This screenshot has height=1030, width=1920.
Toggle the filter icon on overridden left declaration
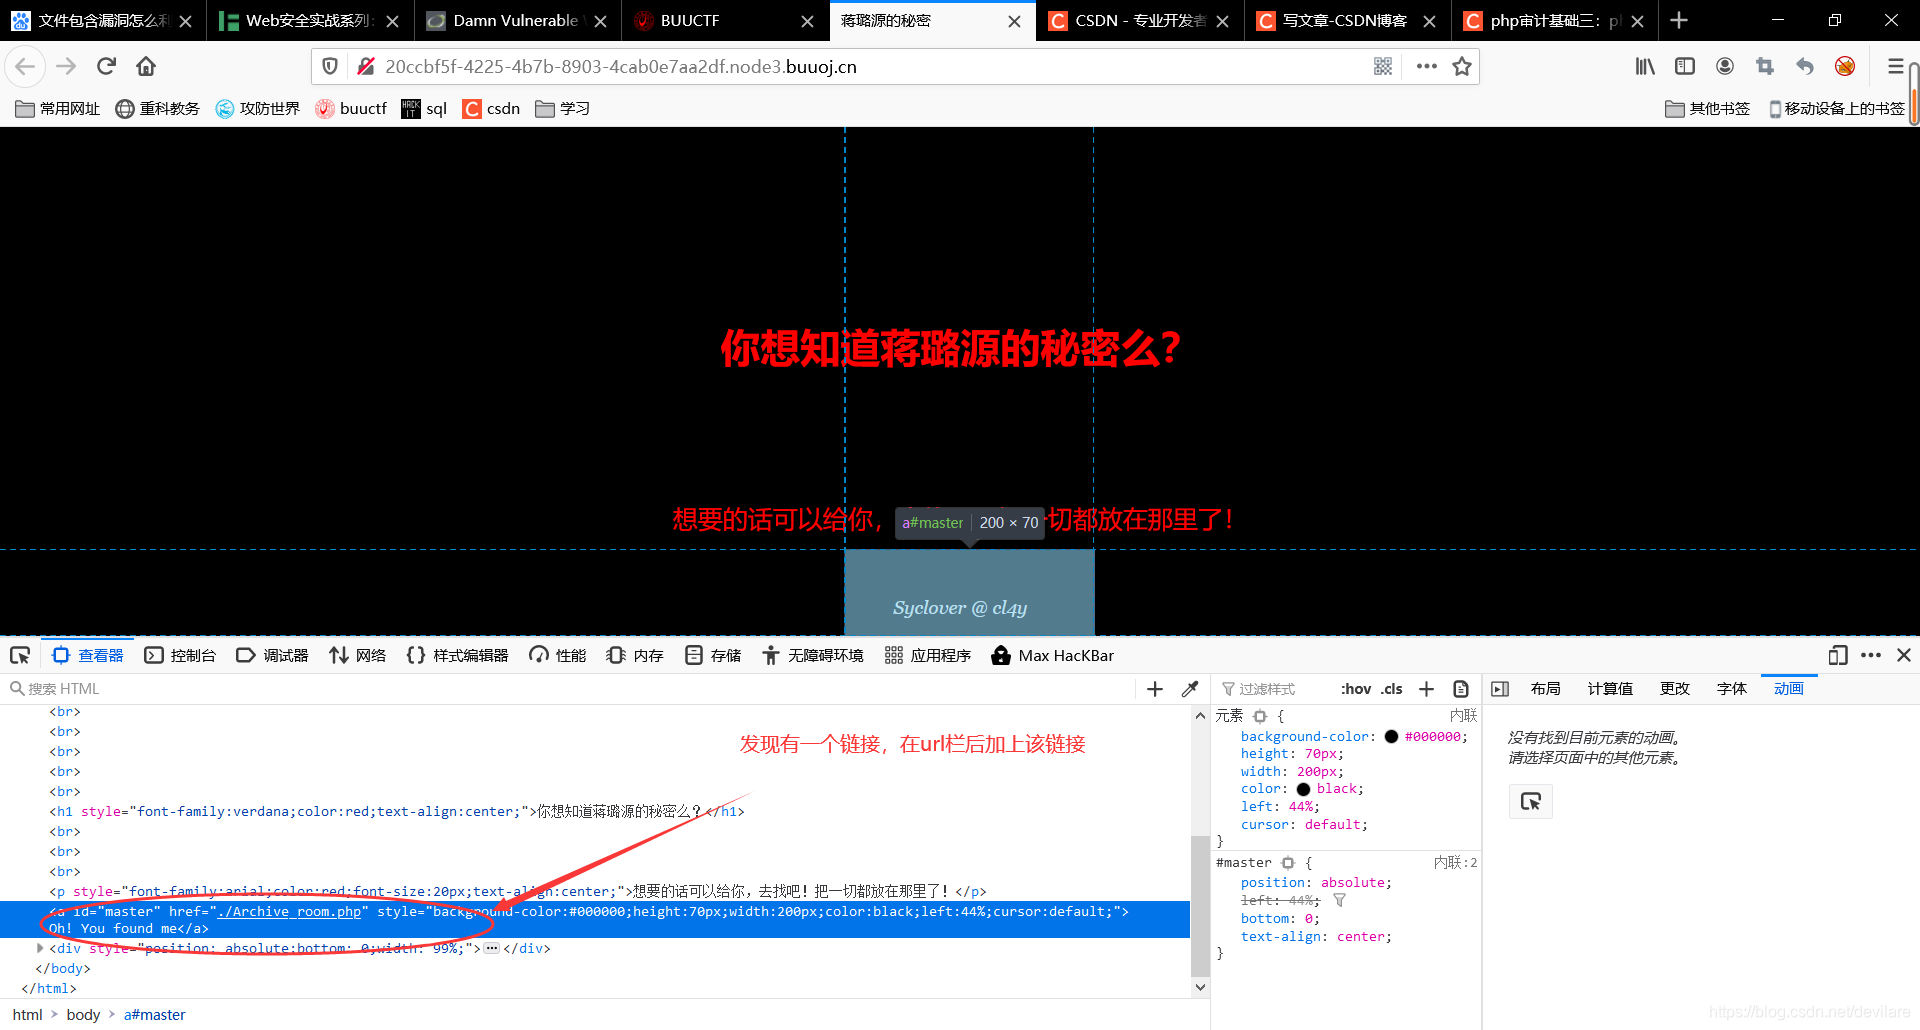point(1340,900)
